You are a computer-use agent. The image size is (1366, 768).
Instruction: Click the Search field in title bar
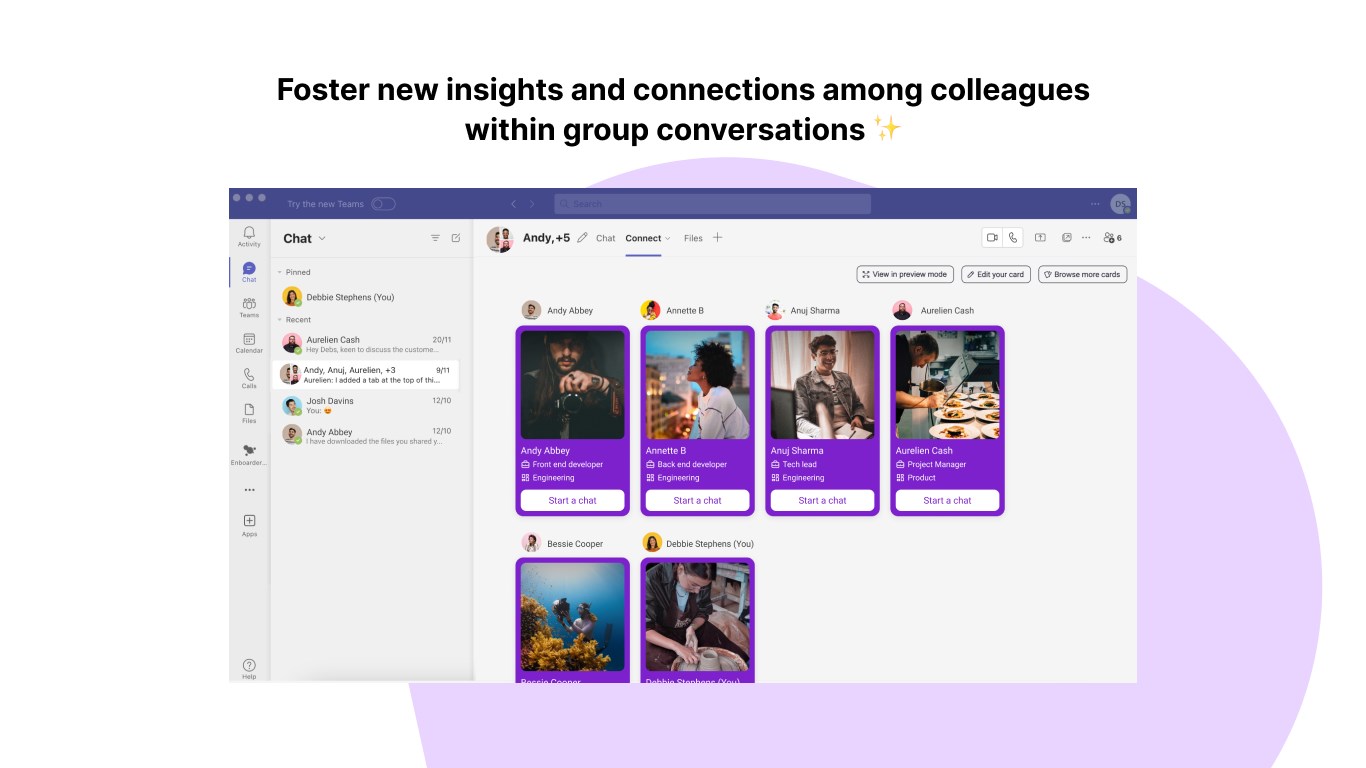point(713,204)
